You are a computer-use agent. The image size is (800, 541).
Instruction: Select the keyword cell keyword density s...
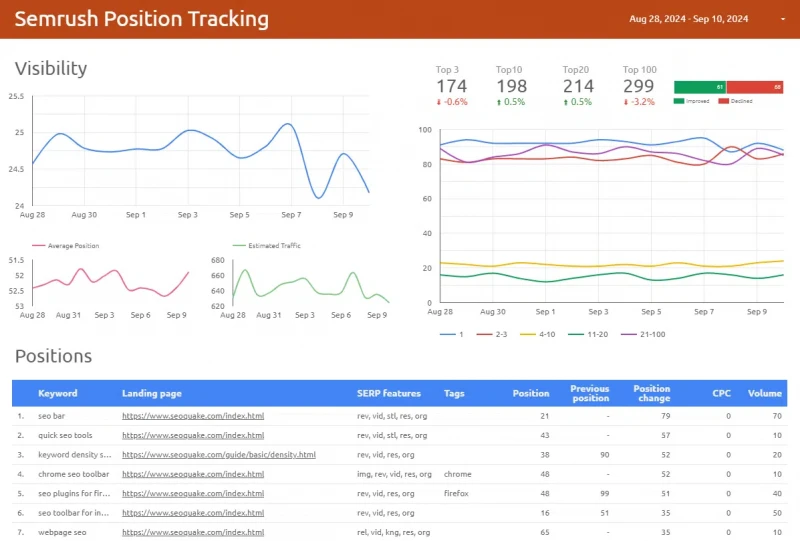coord(74,455)
